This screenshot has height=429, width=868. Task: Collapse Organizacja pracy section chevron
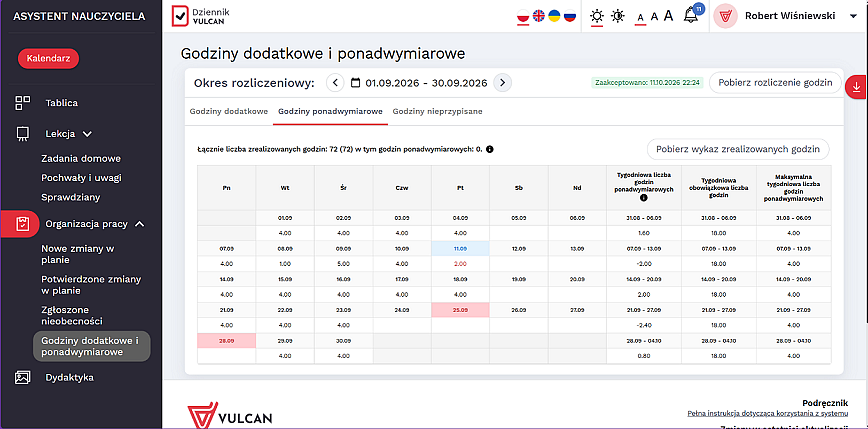point(140,224)
